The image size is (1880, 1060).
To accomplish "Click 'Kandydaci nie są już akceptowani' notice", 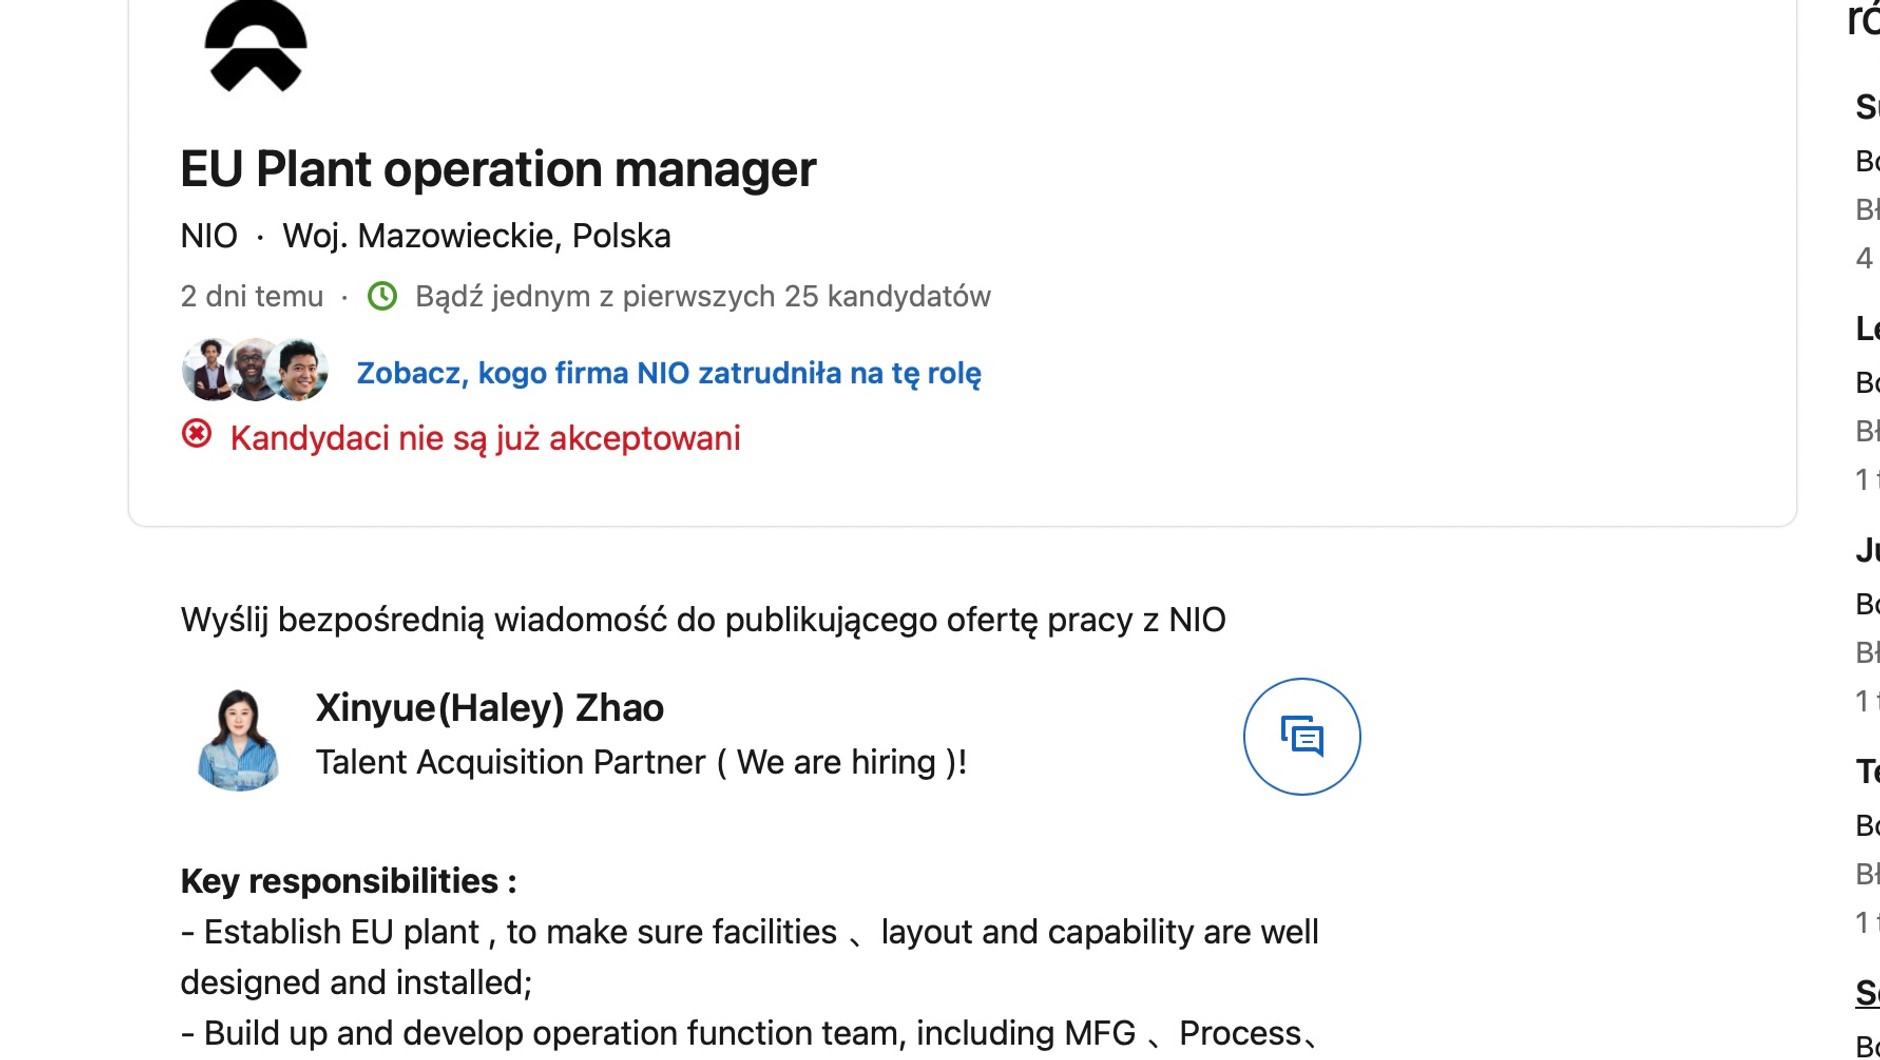I will point(485,438).
